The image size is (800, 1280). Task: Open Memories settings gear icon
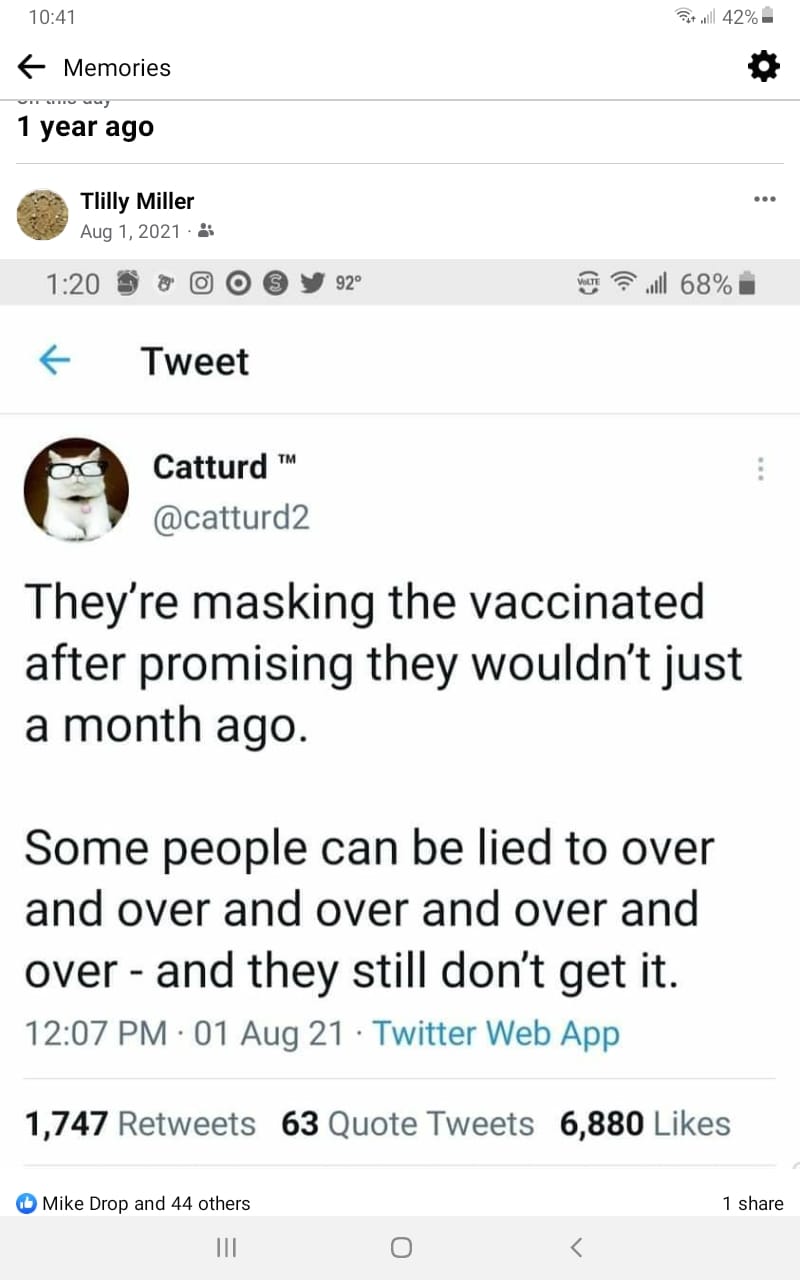pyautogui.click(x=763, y=67)
